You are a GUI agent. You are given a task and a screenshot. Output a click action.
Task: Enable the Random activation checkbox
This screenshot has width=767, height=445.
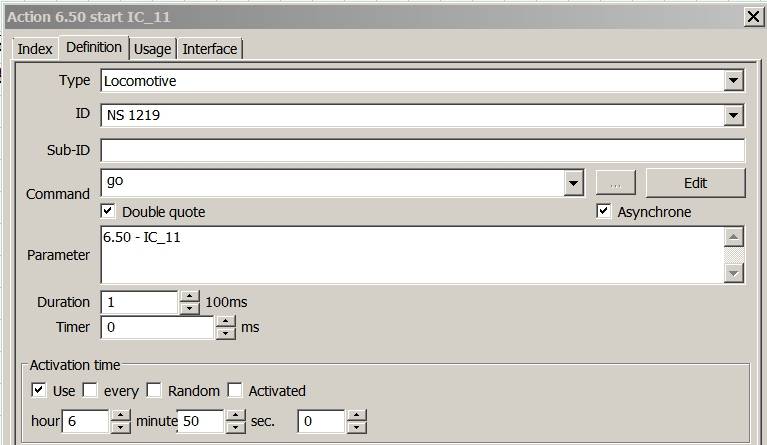pos(155,390)
